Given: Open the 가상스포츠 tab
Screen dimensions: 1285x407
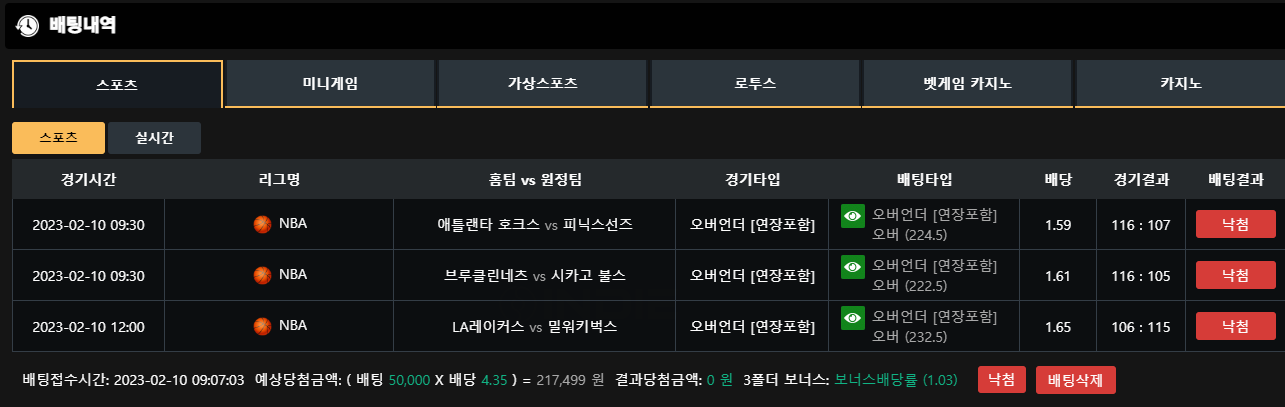Looking at the screenshot, I should click(542, 84).
